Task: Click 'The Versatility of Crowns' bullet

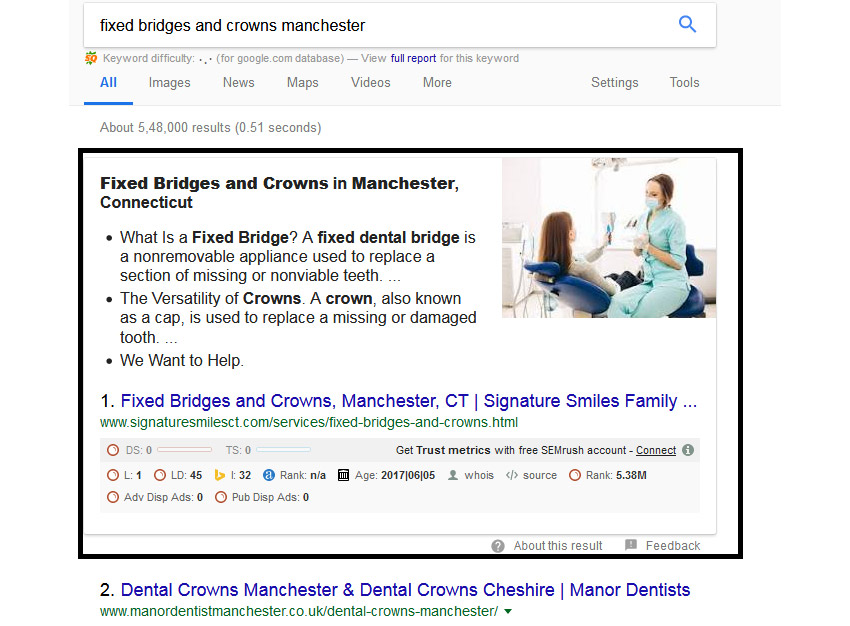Action: [x=298, y=318]
